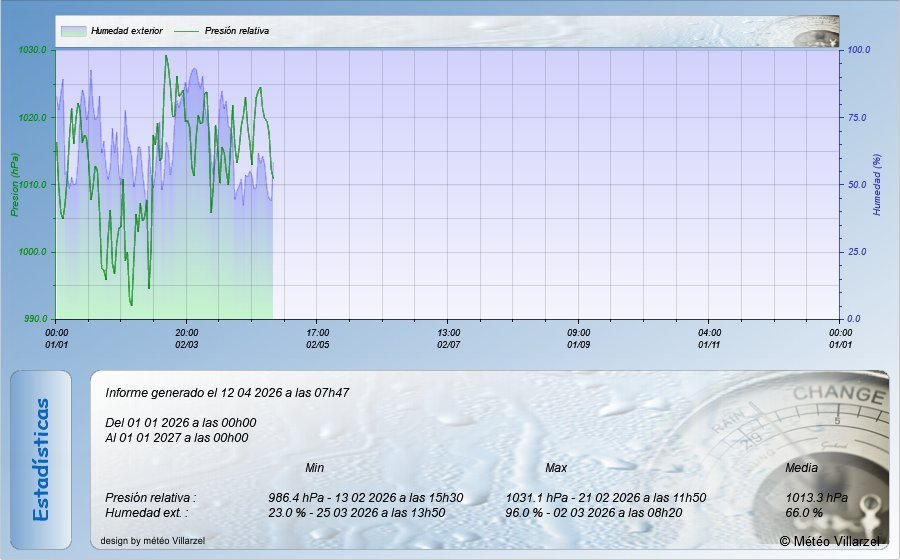Image resolution: width=900 pixels, height=560 pixels.
Task: Click the 100.0 humidity axis tick label
Action: click(x=859, y=50)
